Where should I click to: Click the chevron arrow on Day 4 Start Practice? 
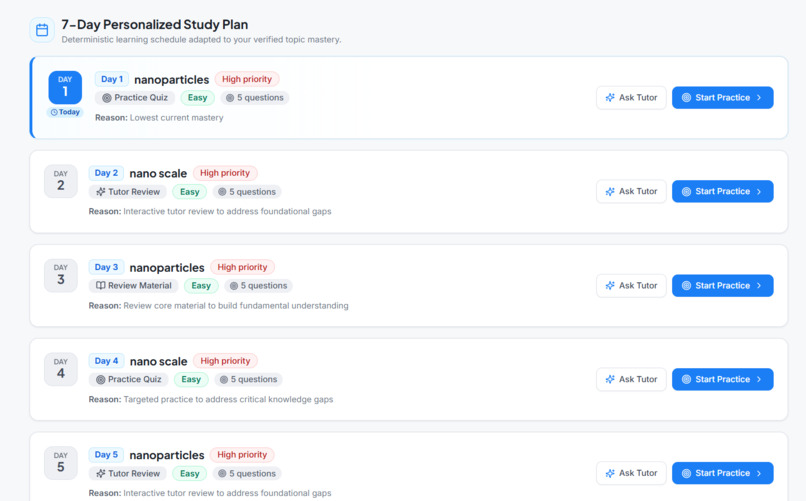click(759, 379)
